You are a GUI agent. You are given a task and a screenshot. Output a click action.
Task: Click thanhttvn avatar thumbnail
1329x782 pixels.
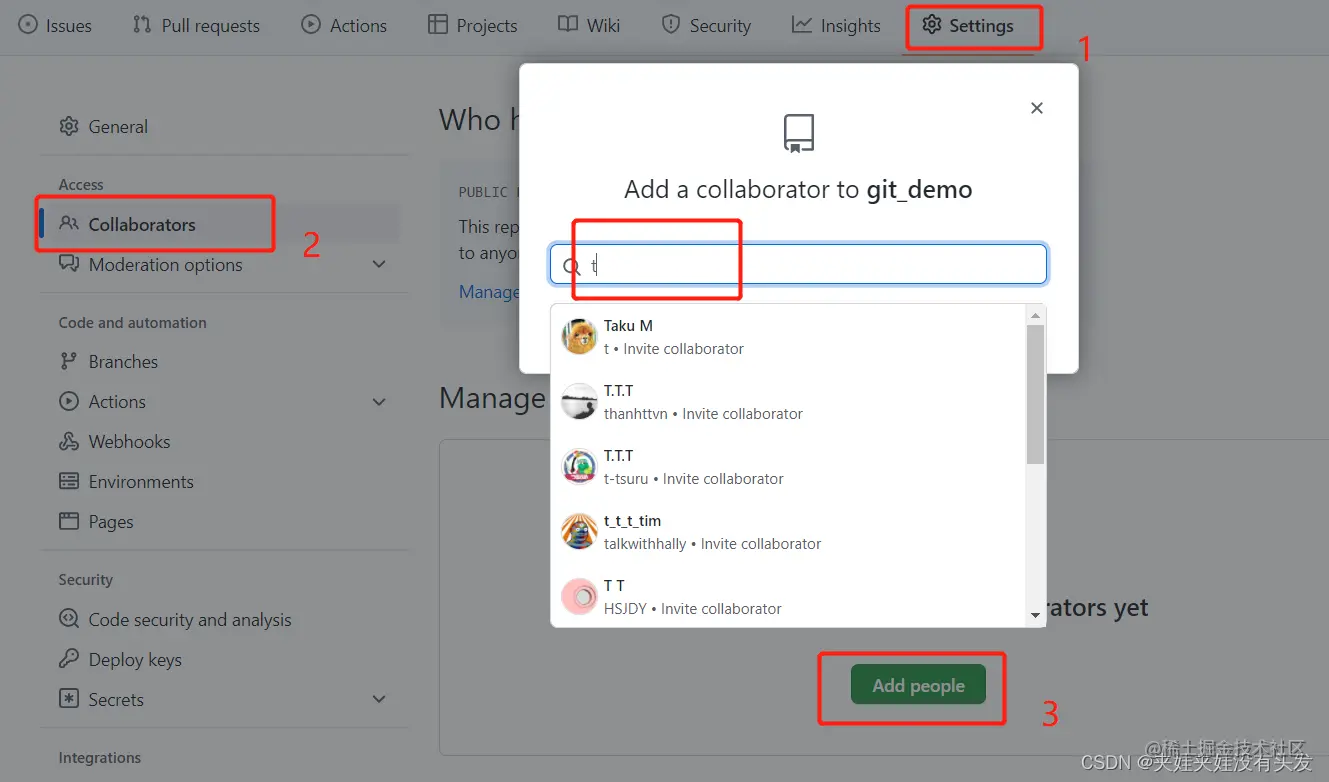(x=580, y=402)
